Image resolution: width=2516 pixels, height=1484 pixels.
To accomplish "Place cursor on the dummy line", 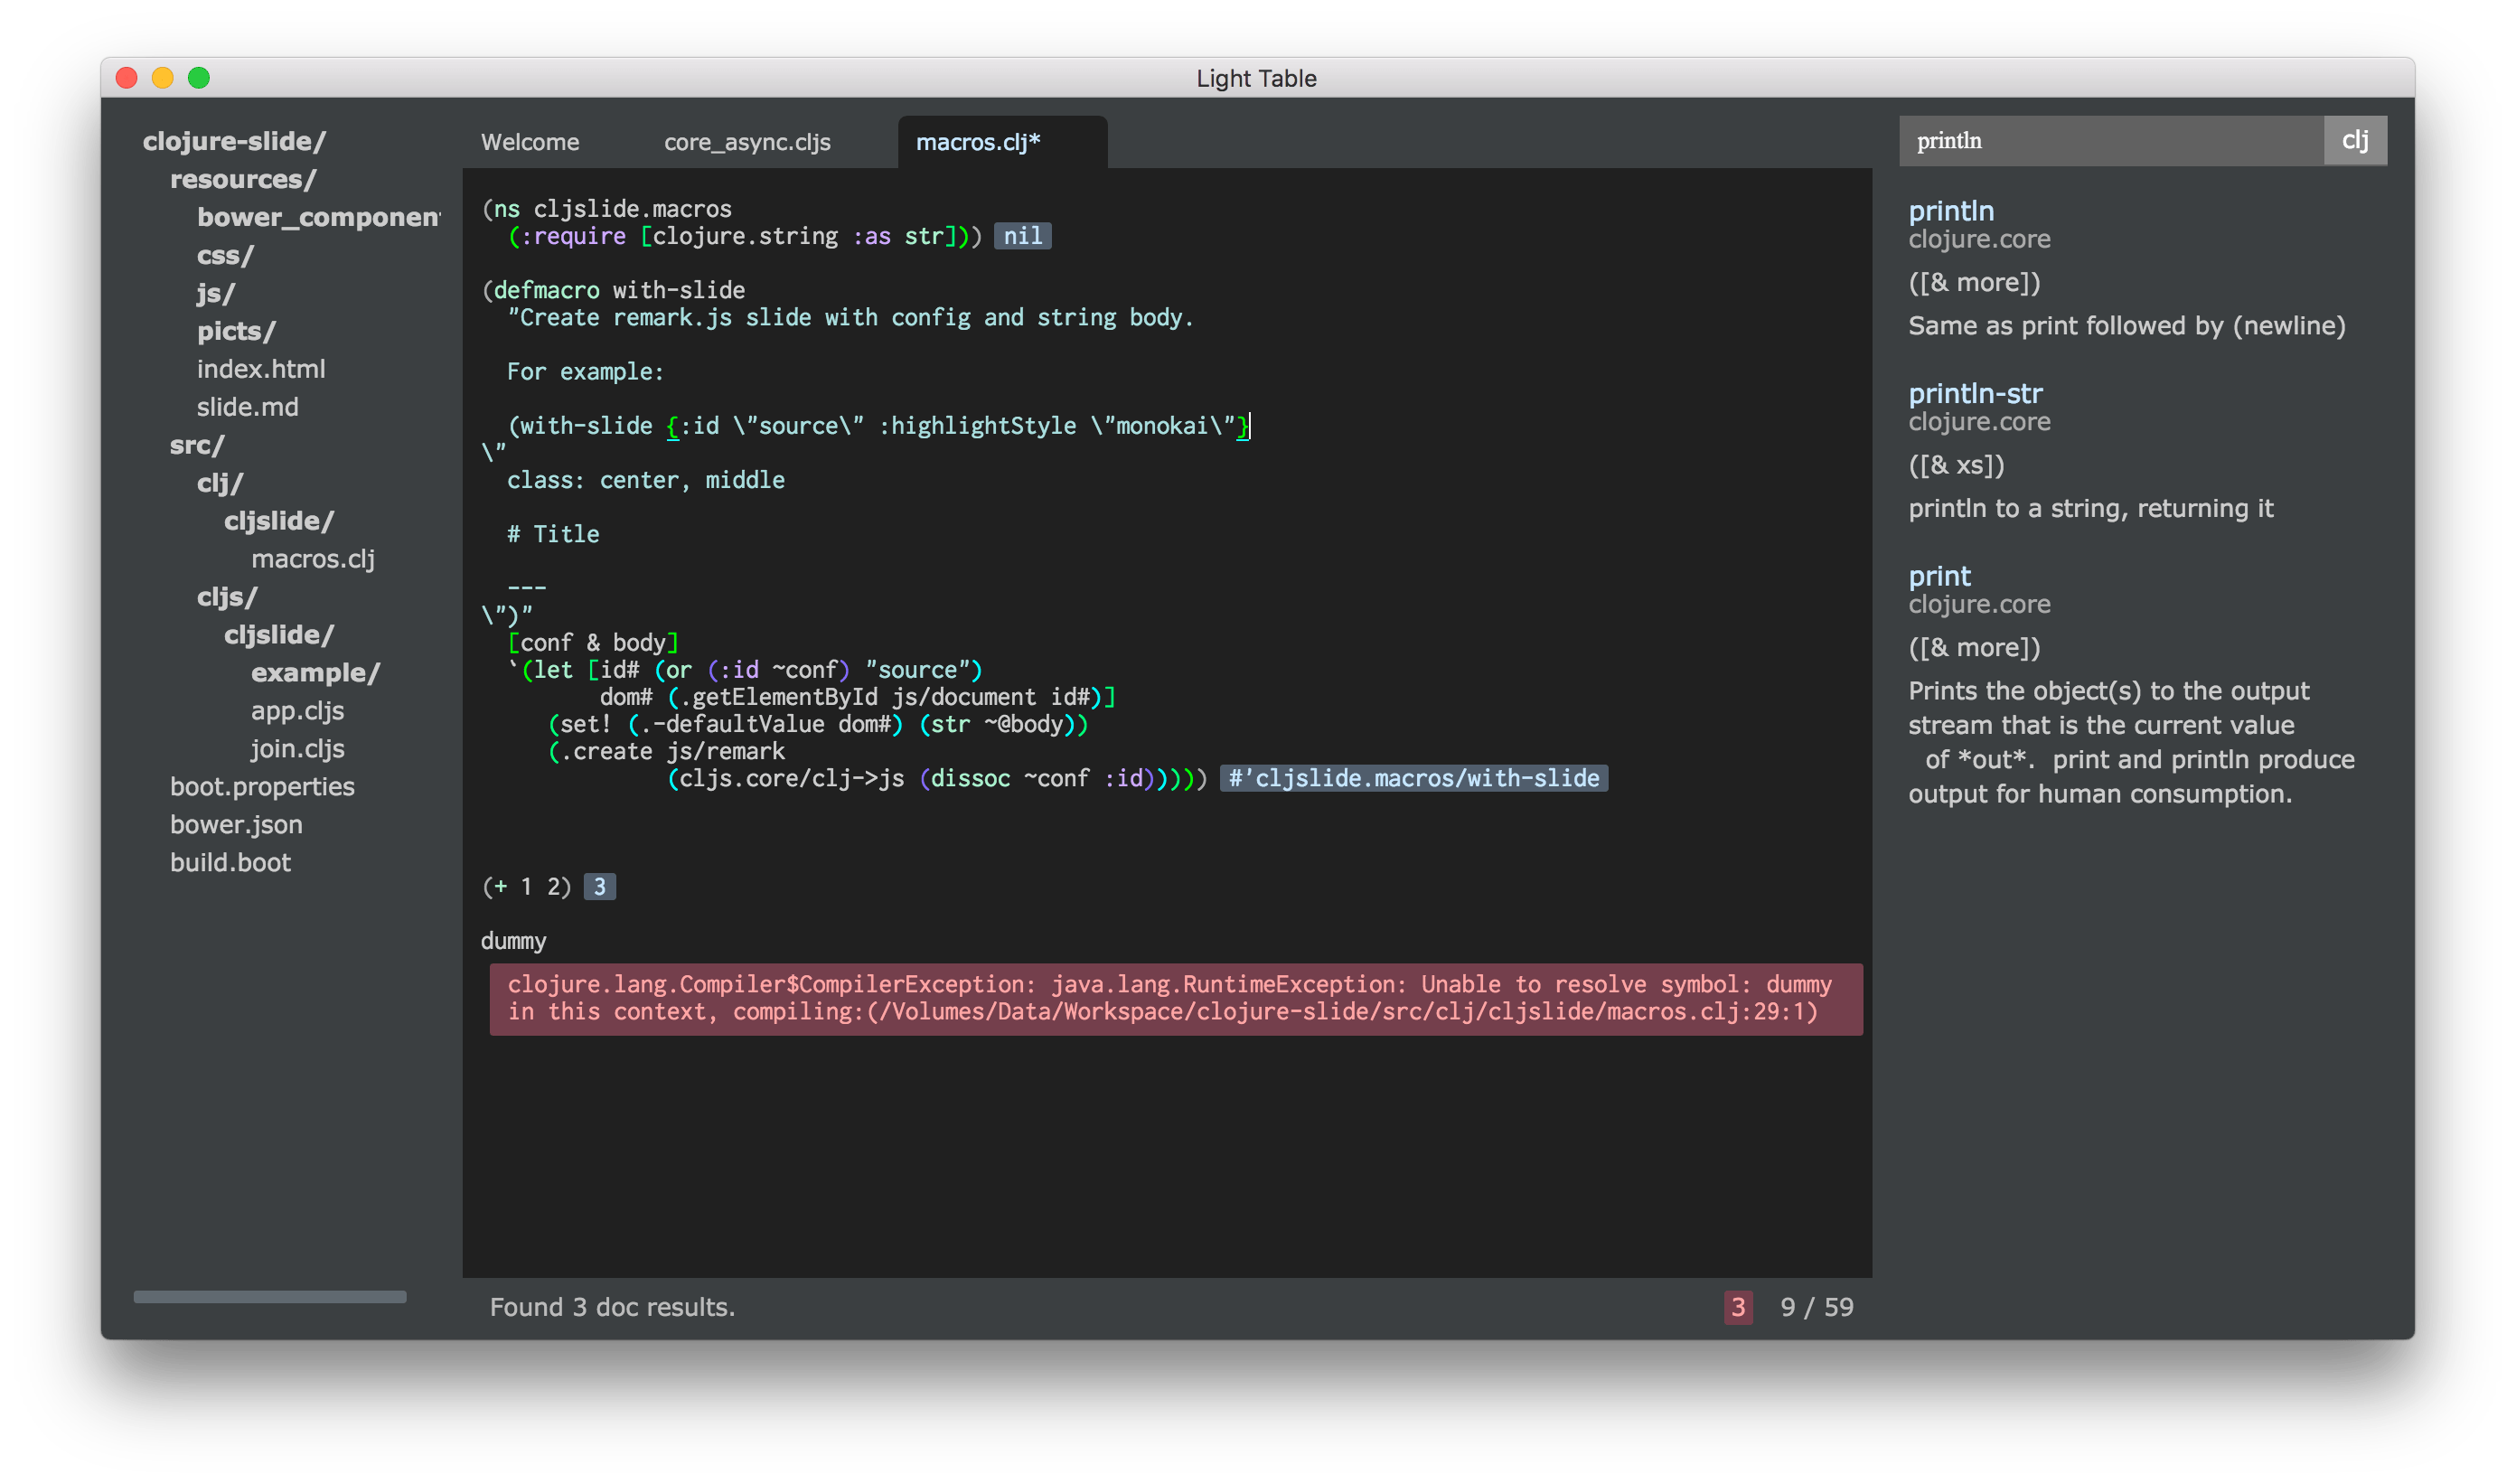I will (x=513, y=941).
